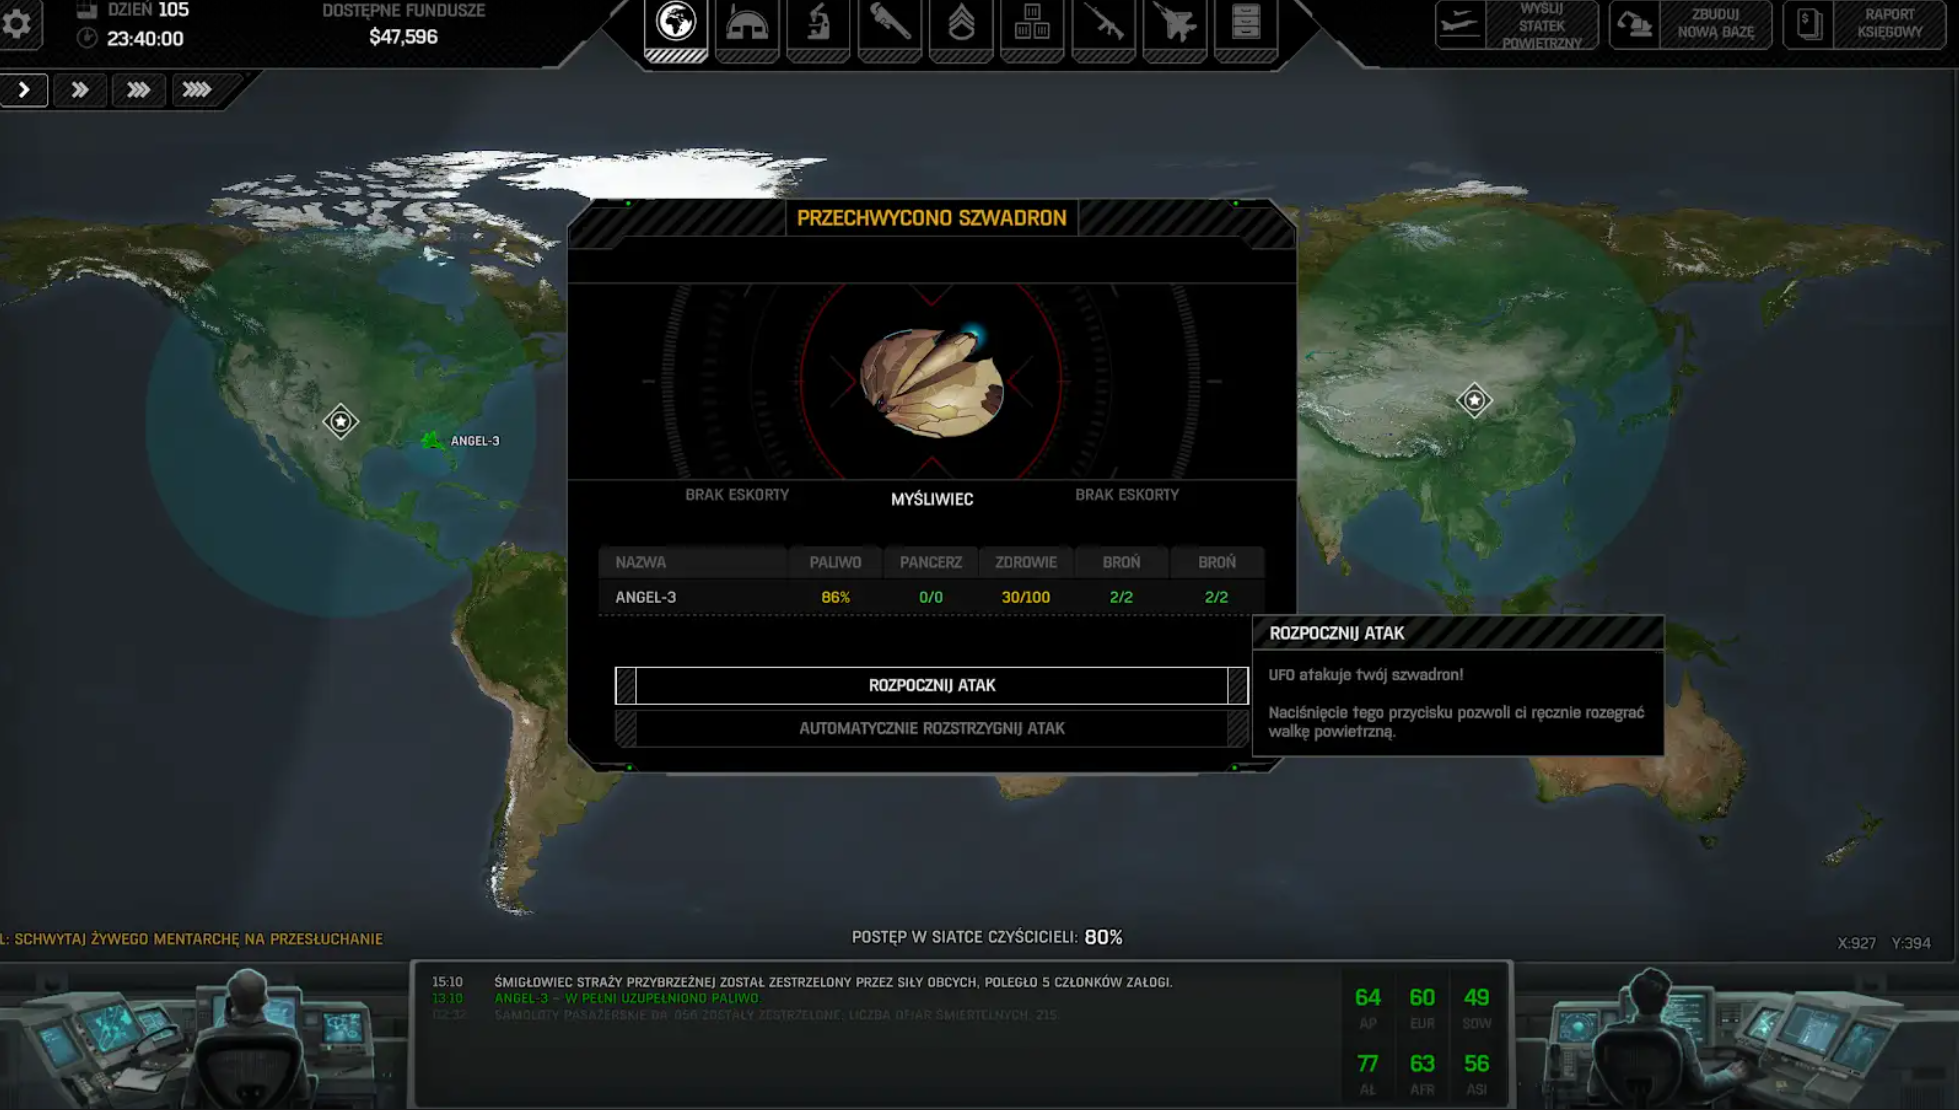This screenshot has height=1110, width=1959.
Task: Open Raport Księgowy finance report
Action: click(1864, 25)
